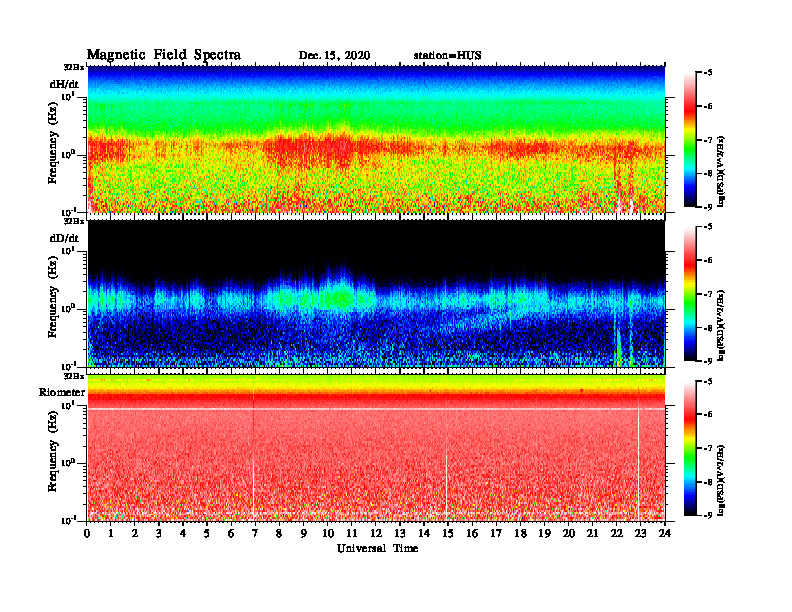
Task: Click hour 11 on the Universal Time axis
Action: (x=352, y=534)
